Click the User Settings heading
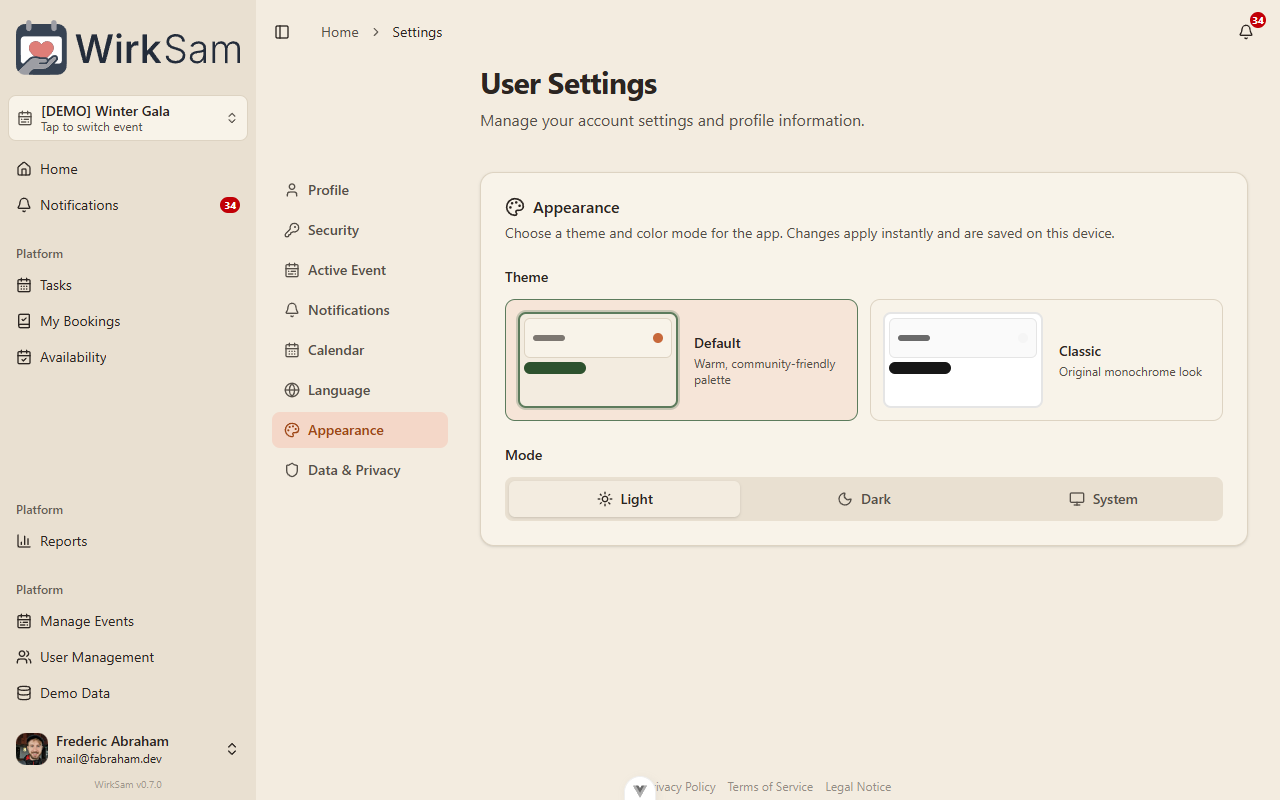 click(568, 83)
